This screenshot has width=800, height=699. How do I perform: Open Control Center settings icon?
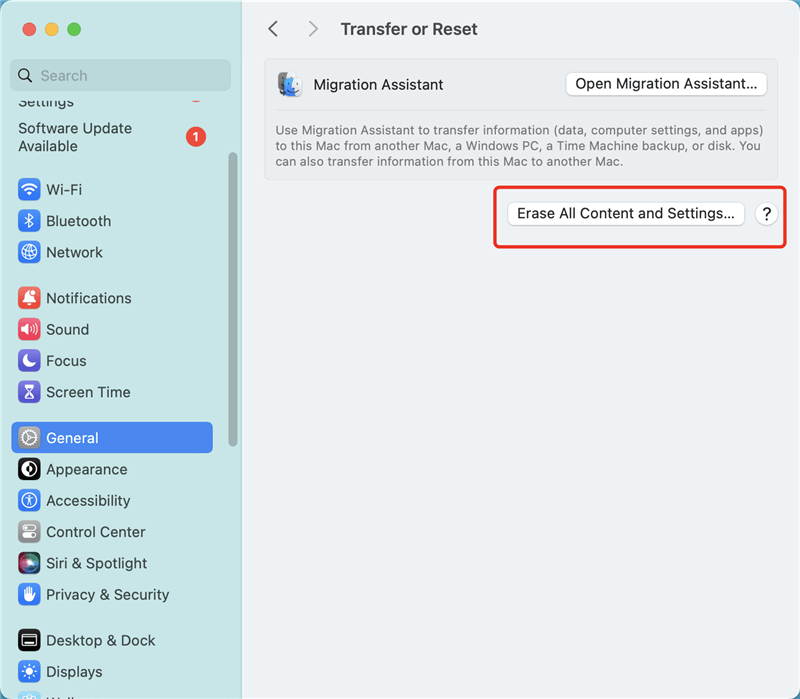tap(28, 532)
